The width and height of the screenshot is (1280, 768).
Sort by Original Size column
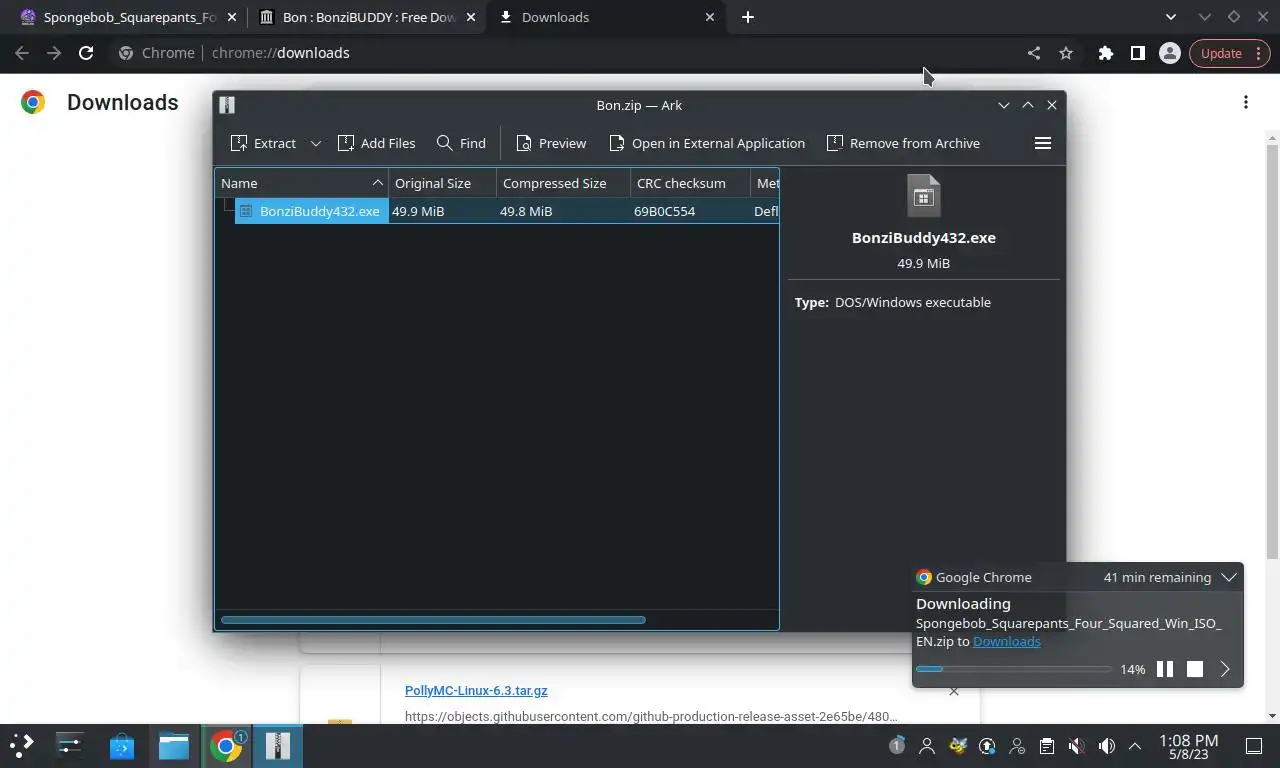point(443,183)
